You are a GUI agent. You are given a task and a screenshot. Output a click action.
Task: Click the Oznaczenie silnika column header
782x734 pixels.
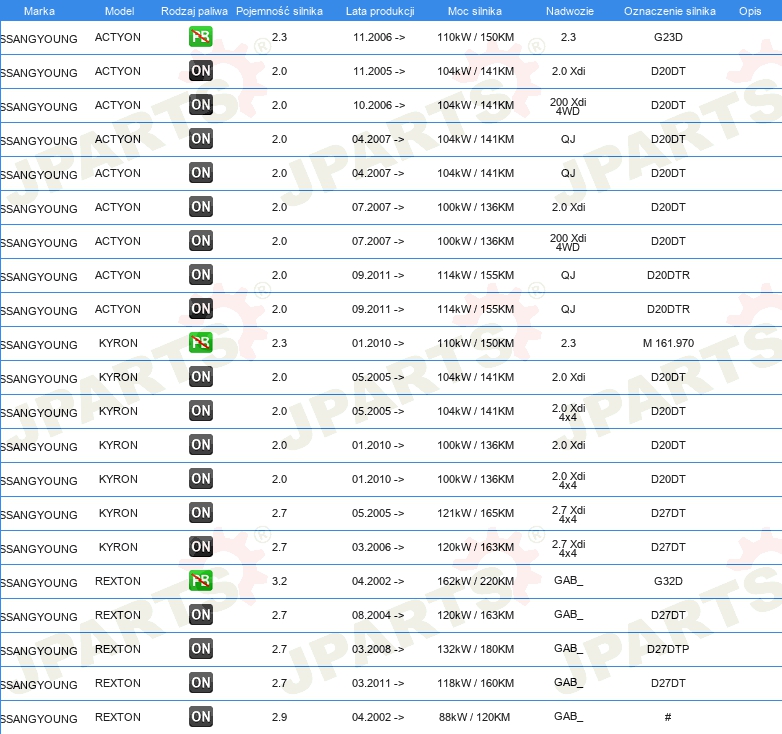click(669, 11)
